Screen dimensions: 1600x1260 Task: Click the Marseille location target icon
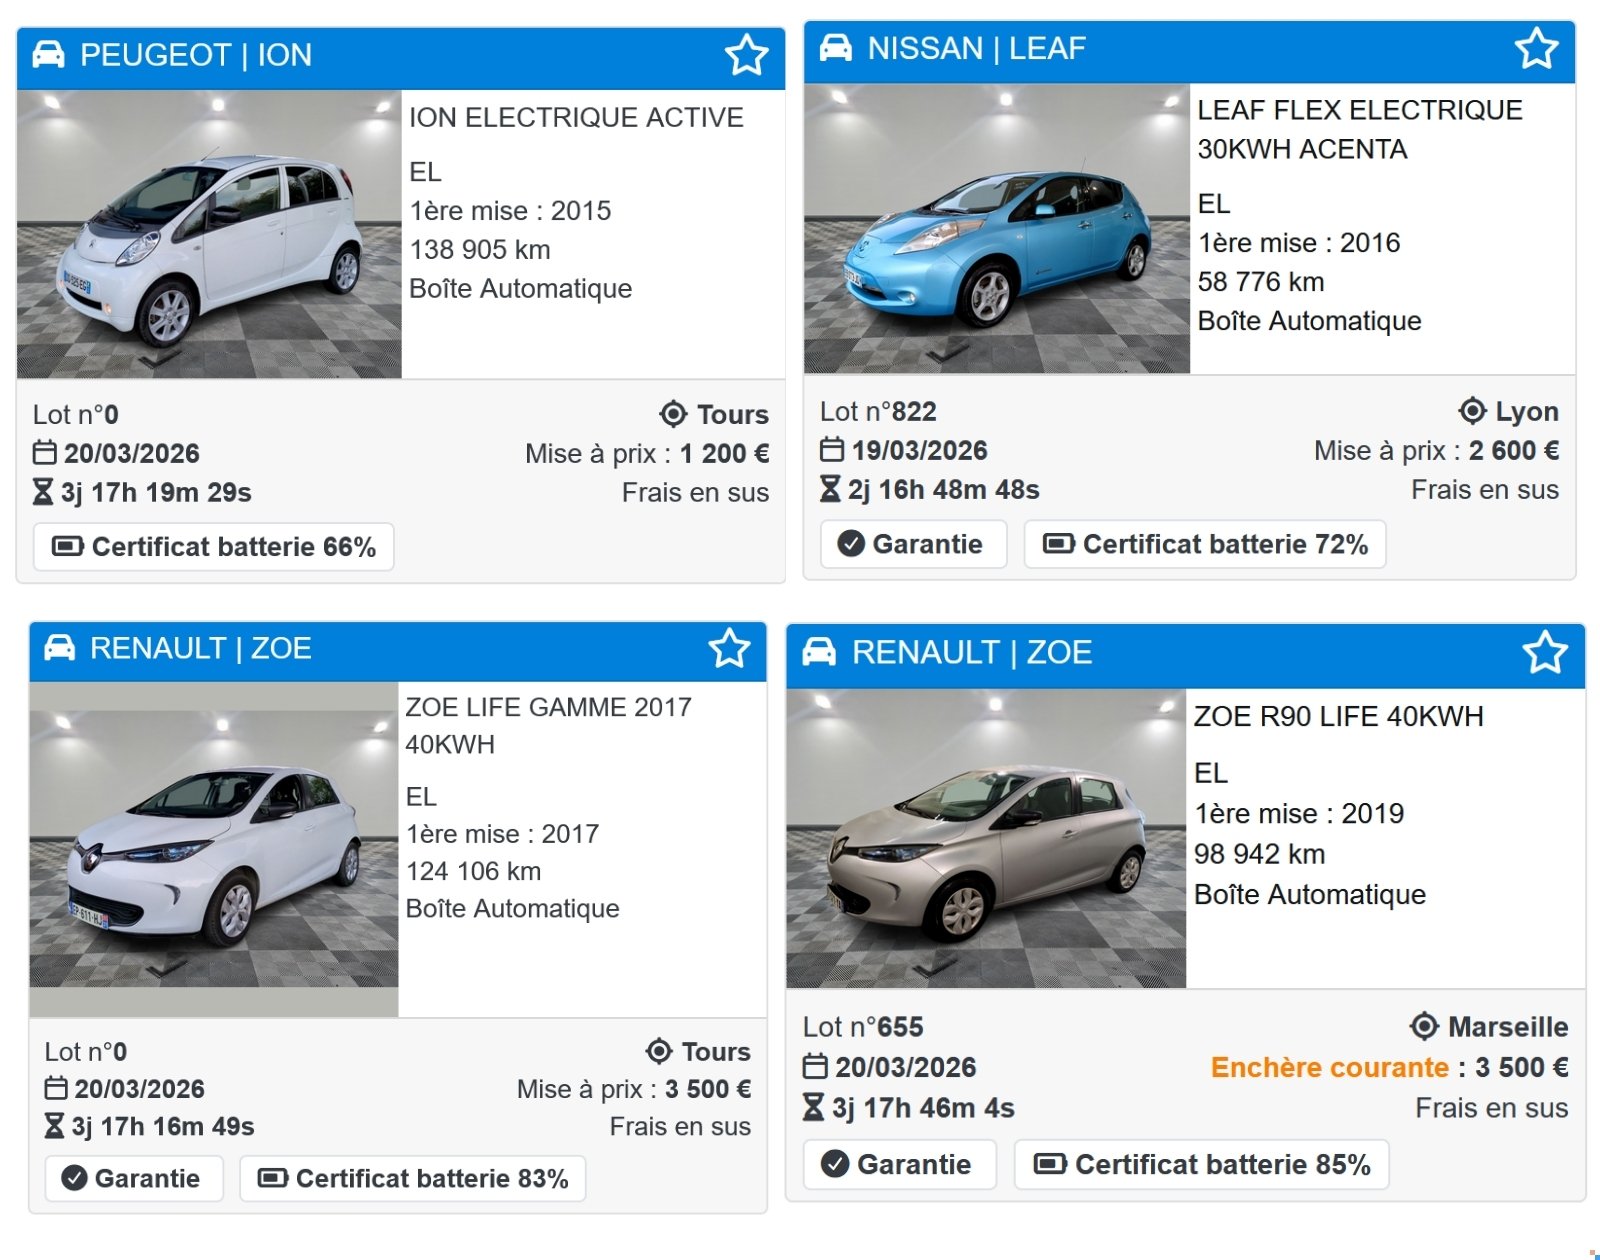pyautogui.click(x=1424, y=1026)
